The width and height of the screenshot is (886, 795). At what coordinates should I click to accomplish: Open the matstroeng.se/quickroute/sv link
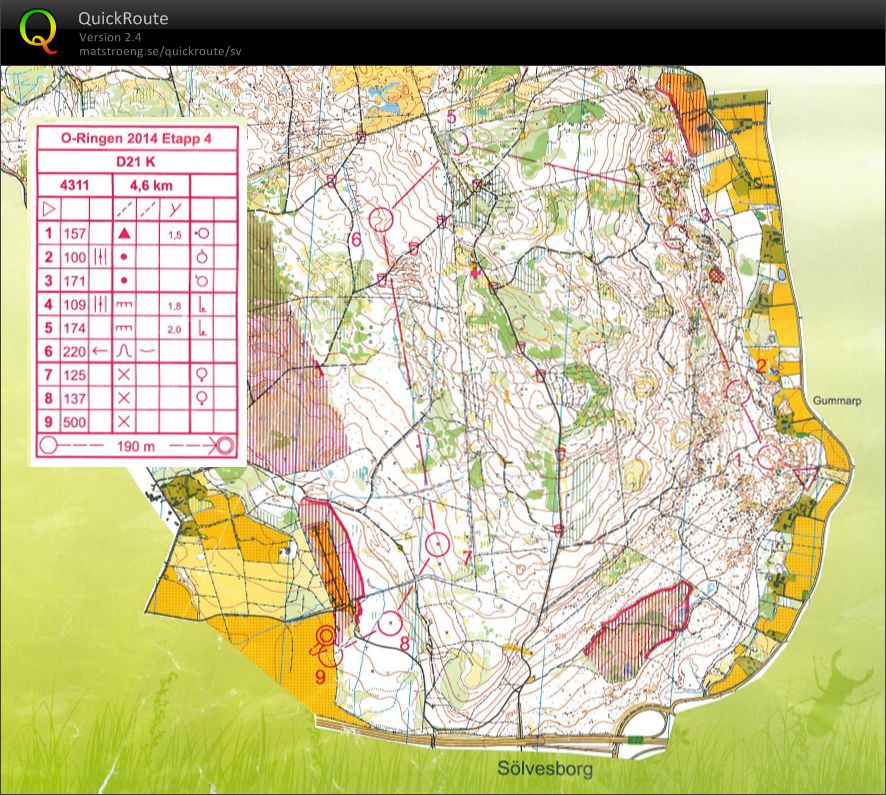click(160, 51)
